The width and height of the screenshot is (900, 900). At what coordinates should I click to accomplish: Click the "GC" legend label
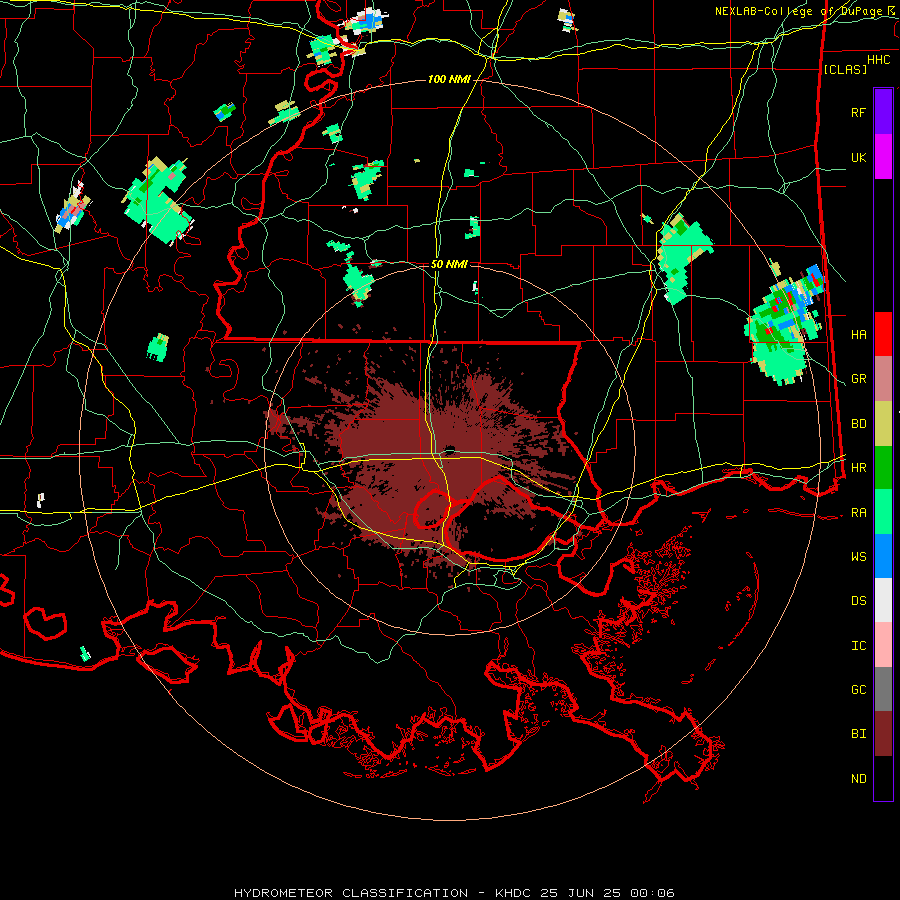coord(858,690)
